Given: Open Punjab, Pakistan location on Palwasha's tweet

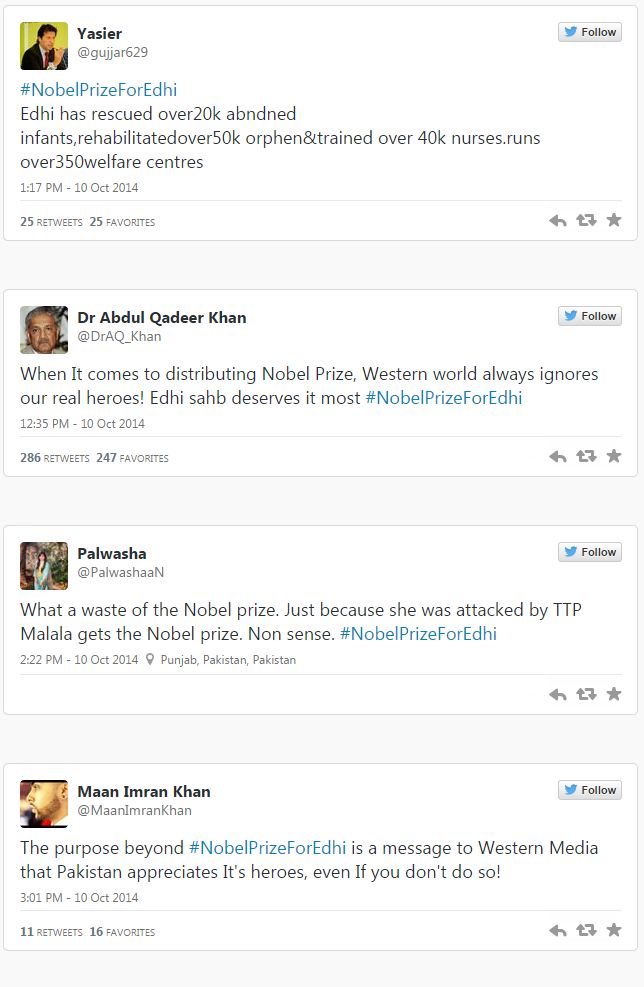Looking at the screenshot, I should coord(227,660).
